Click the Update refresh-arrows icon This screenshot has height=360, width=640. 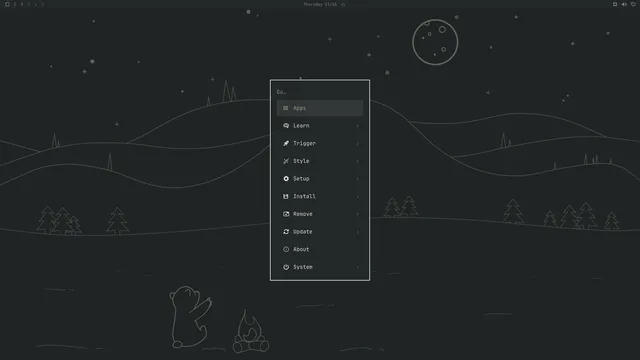(x=286, y=231)
